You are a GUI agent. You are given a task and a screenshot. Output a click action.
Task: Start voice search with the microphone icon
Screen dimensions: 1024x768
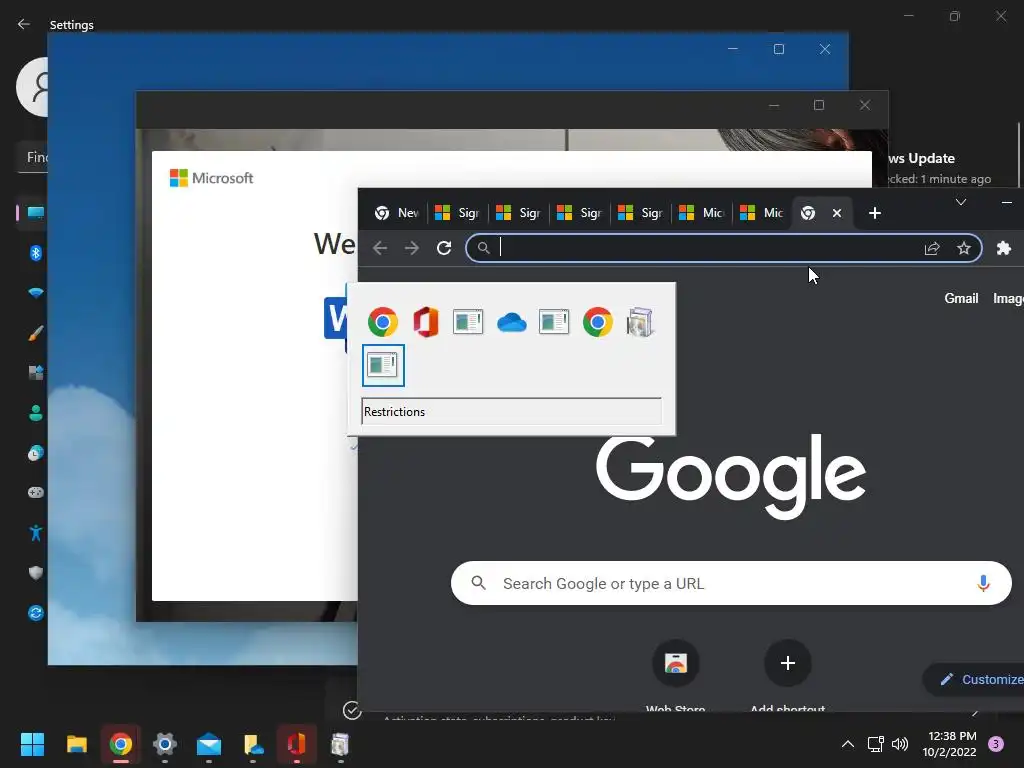point(983,583)
